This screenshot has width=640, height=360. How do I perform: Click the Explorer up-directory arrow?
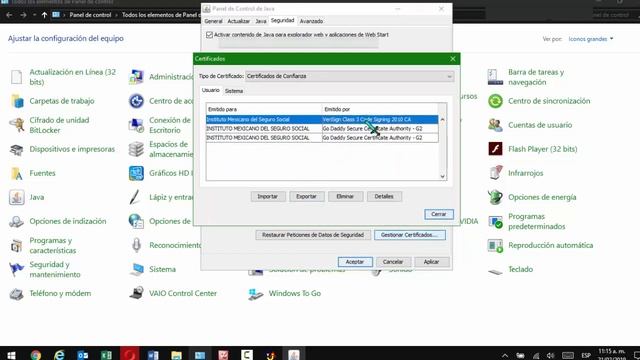[44, 15]
